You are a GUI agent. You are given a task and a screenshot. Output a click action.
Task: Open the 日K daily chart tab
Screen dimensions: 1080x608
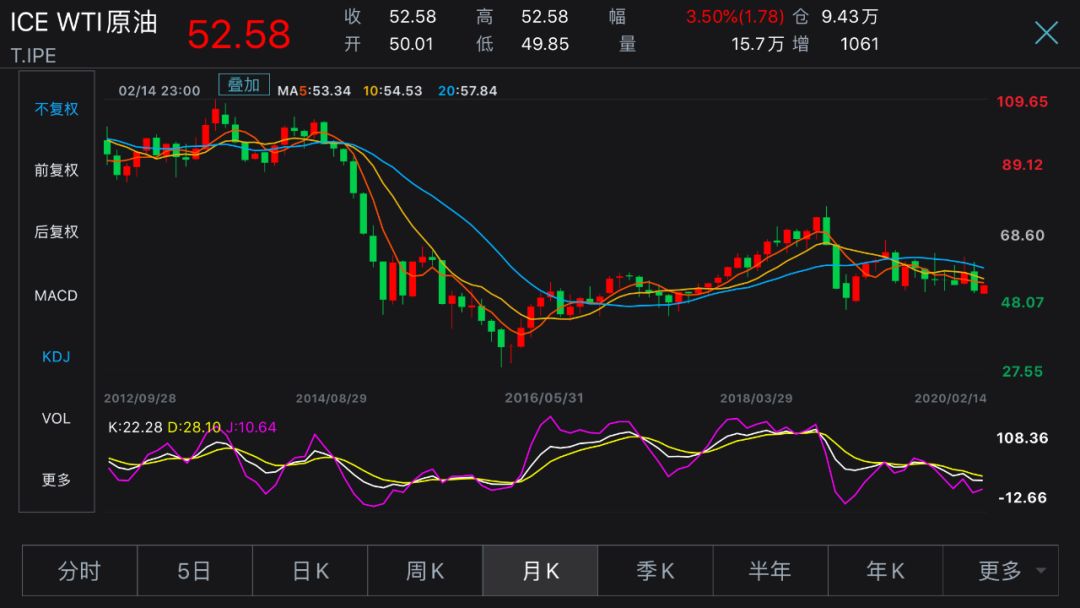pos(310,571)
